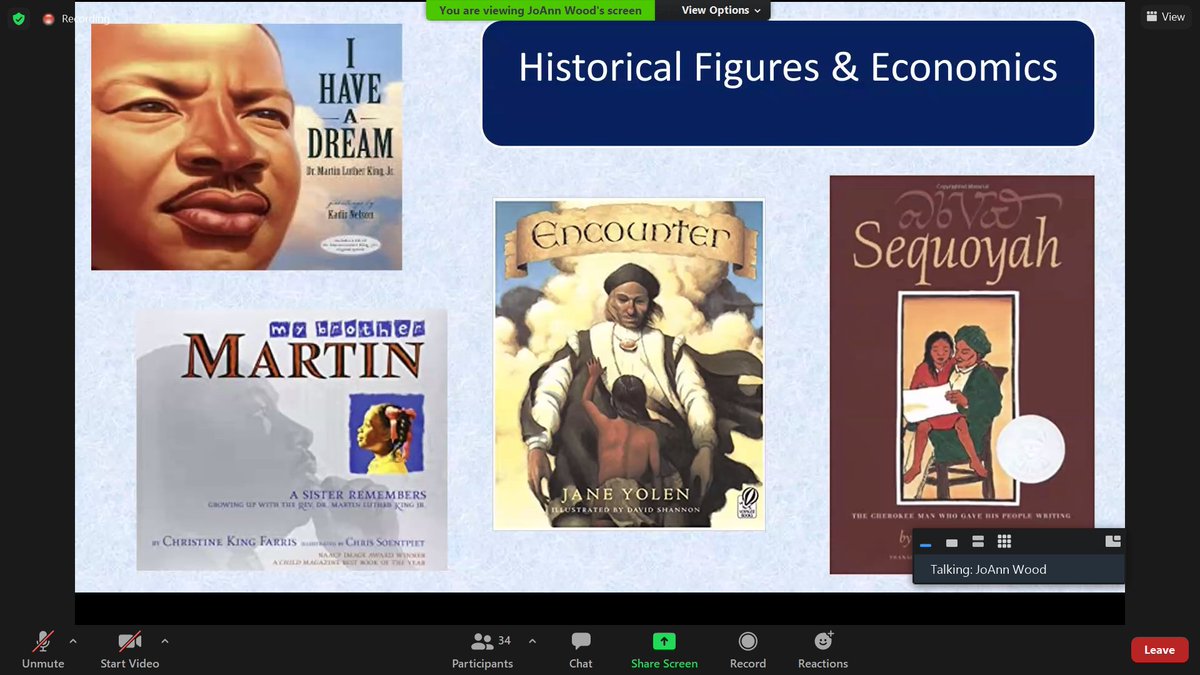
Task: Click the 'Encounter' book cover
Action: 629,364
